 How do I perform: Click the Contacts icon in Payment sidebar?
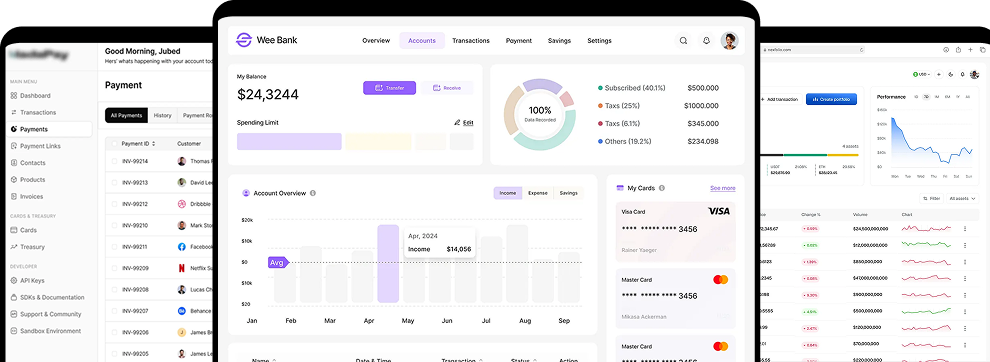(x=14, y=163)
